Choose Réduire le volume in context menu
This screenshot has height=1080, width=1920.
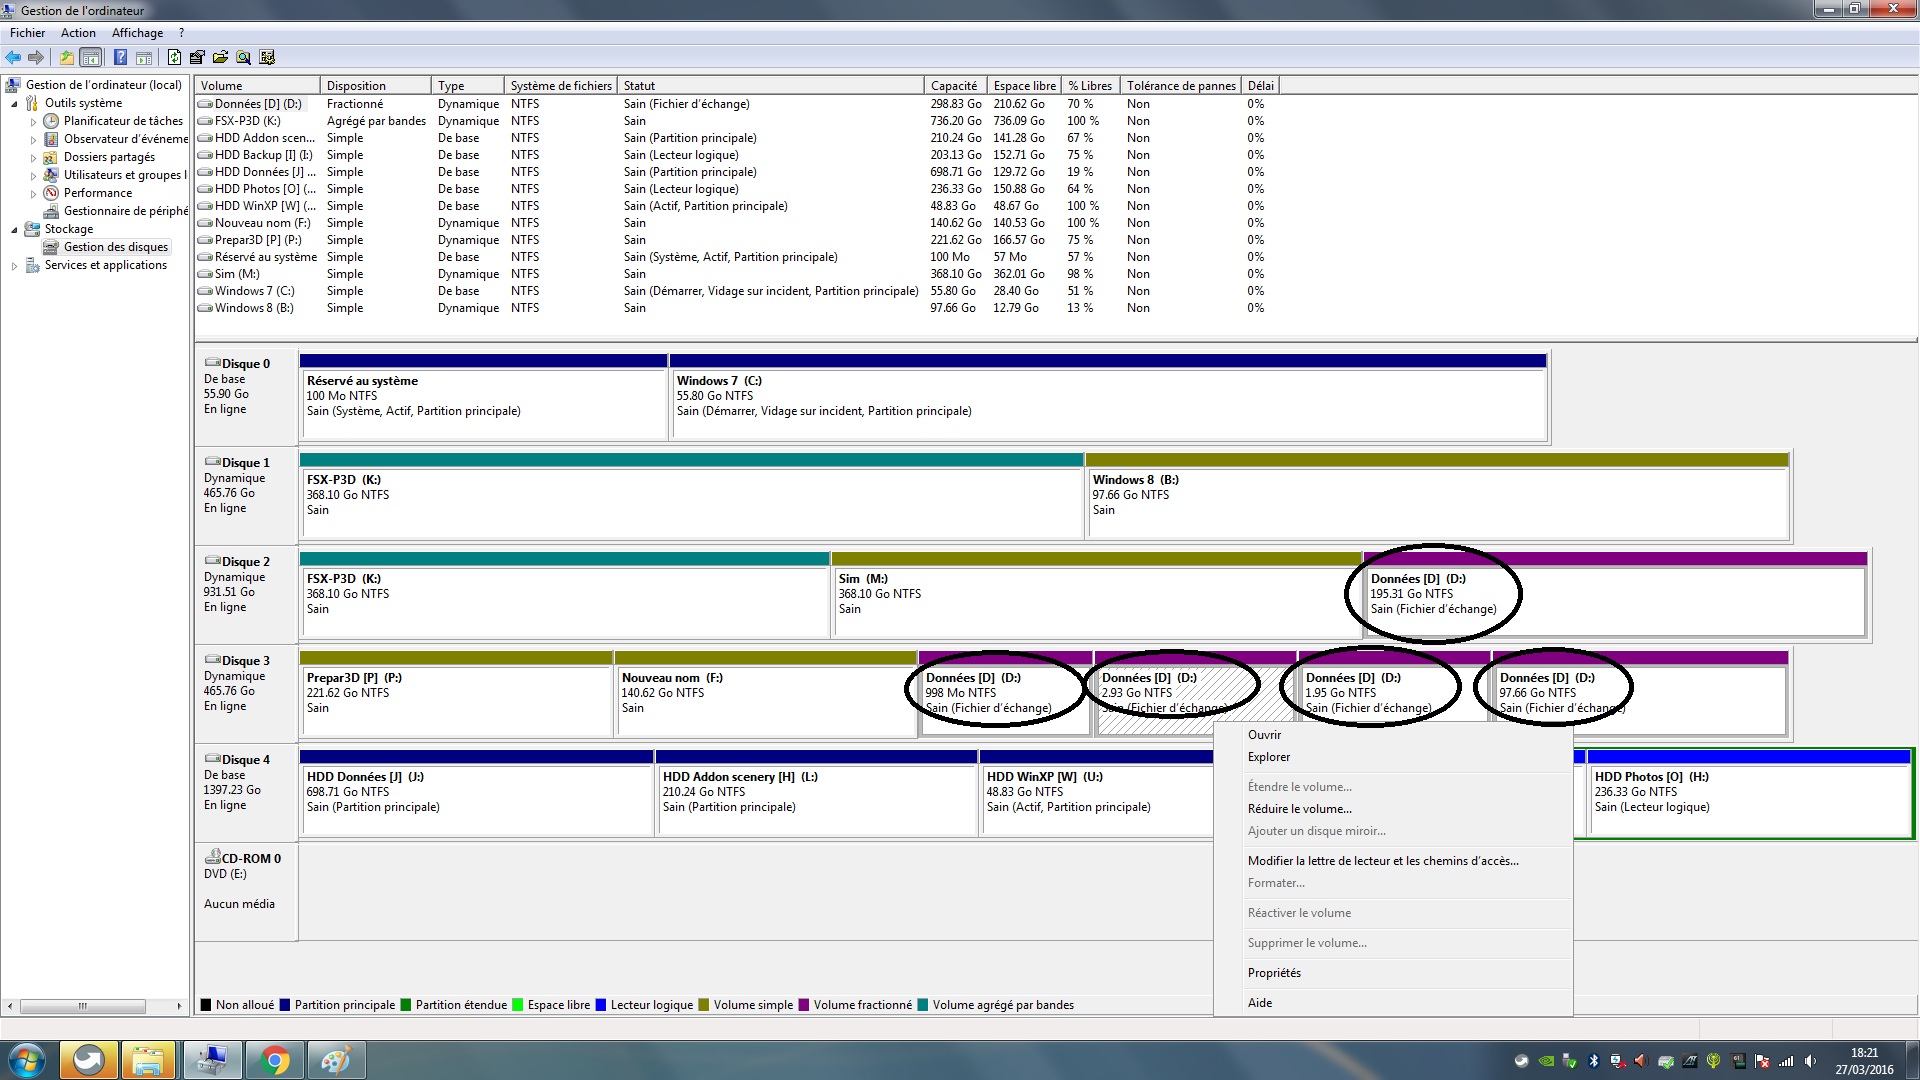(1392, 809)
